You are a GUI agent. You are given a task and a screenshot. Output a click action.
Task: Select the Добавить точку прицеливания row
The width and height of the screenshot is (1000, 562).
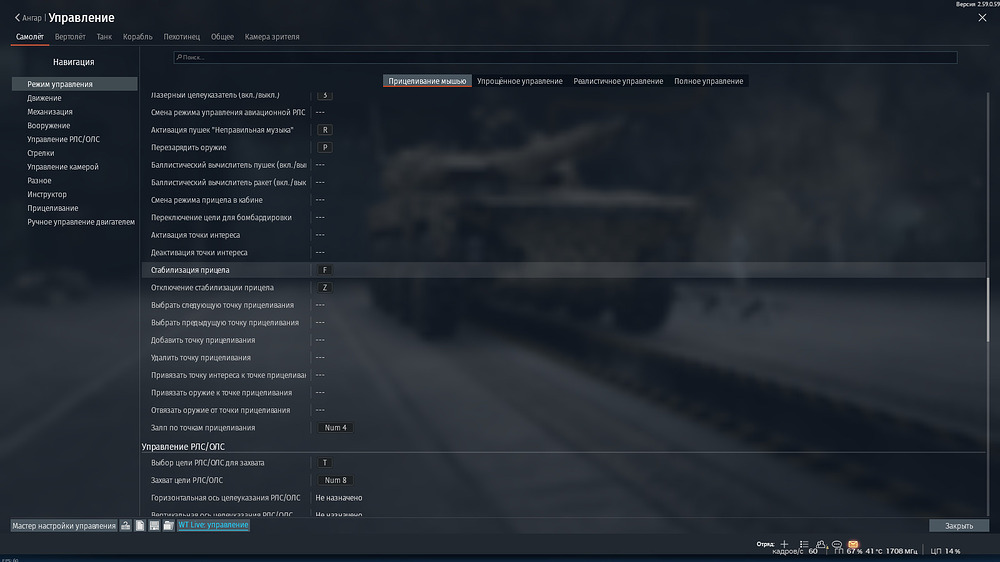click(x=563, y=341)
